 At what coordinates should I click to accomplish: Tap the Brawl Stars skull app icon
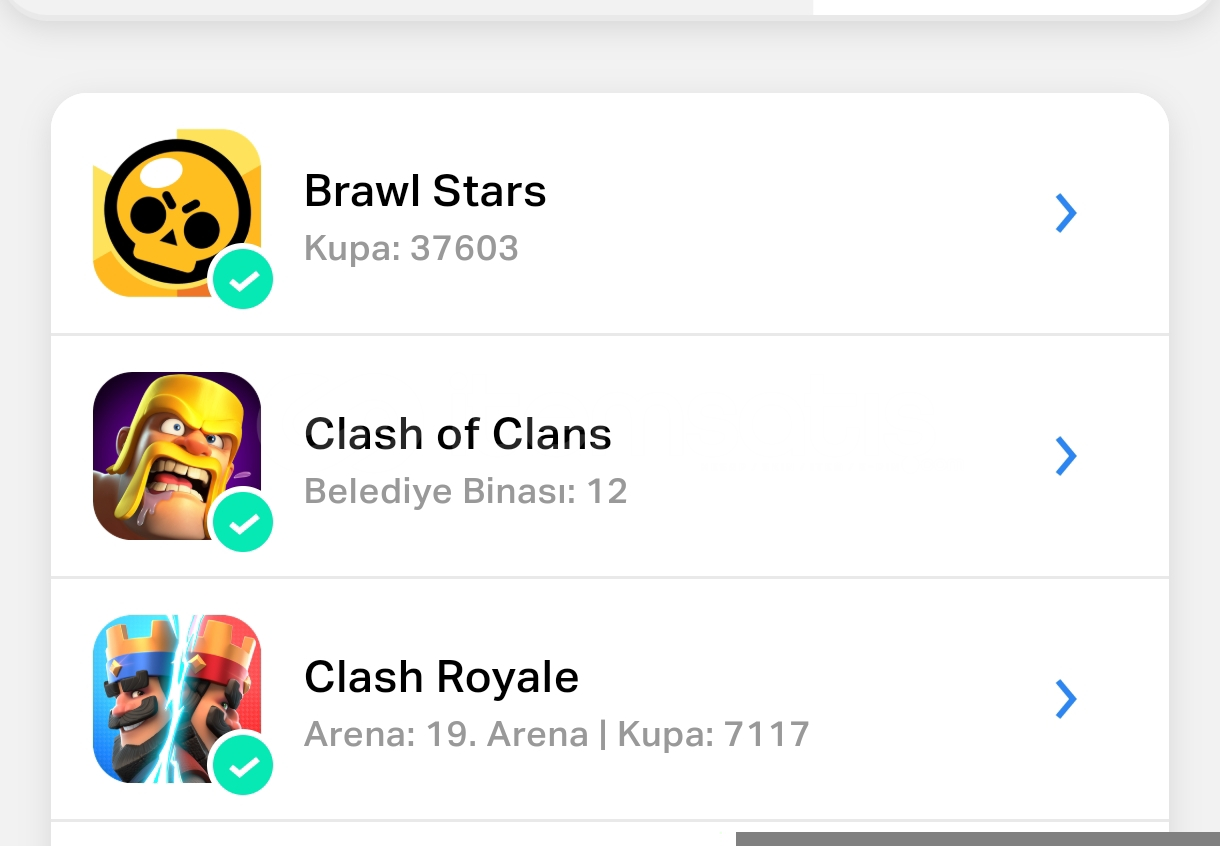point(177,213)
